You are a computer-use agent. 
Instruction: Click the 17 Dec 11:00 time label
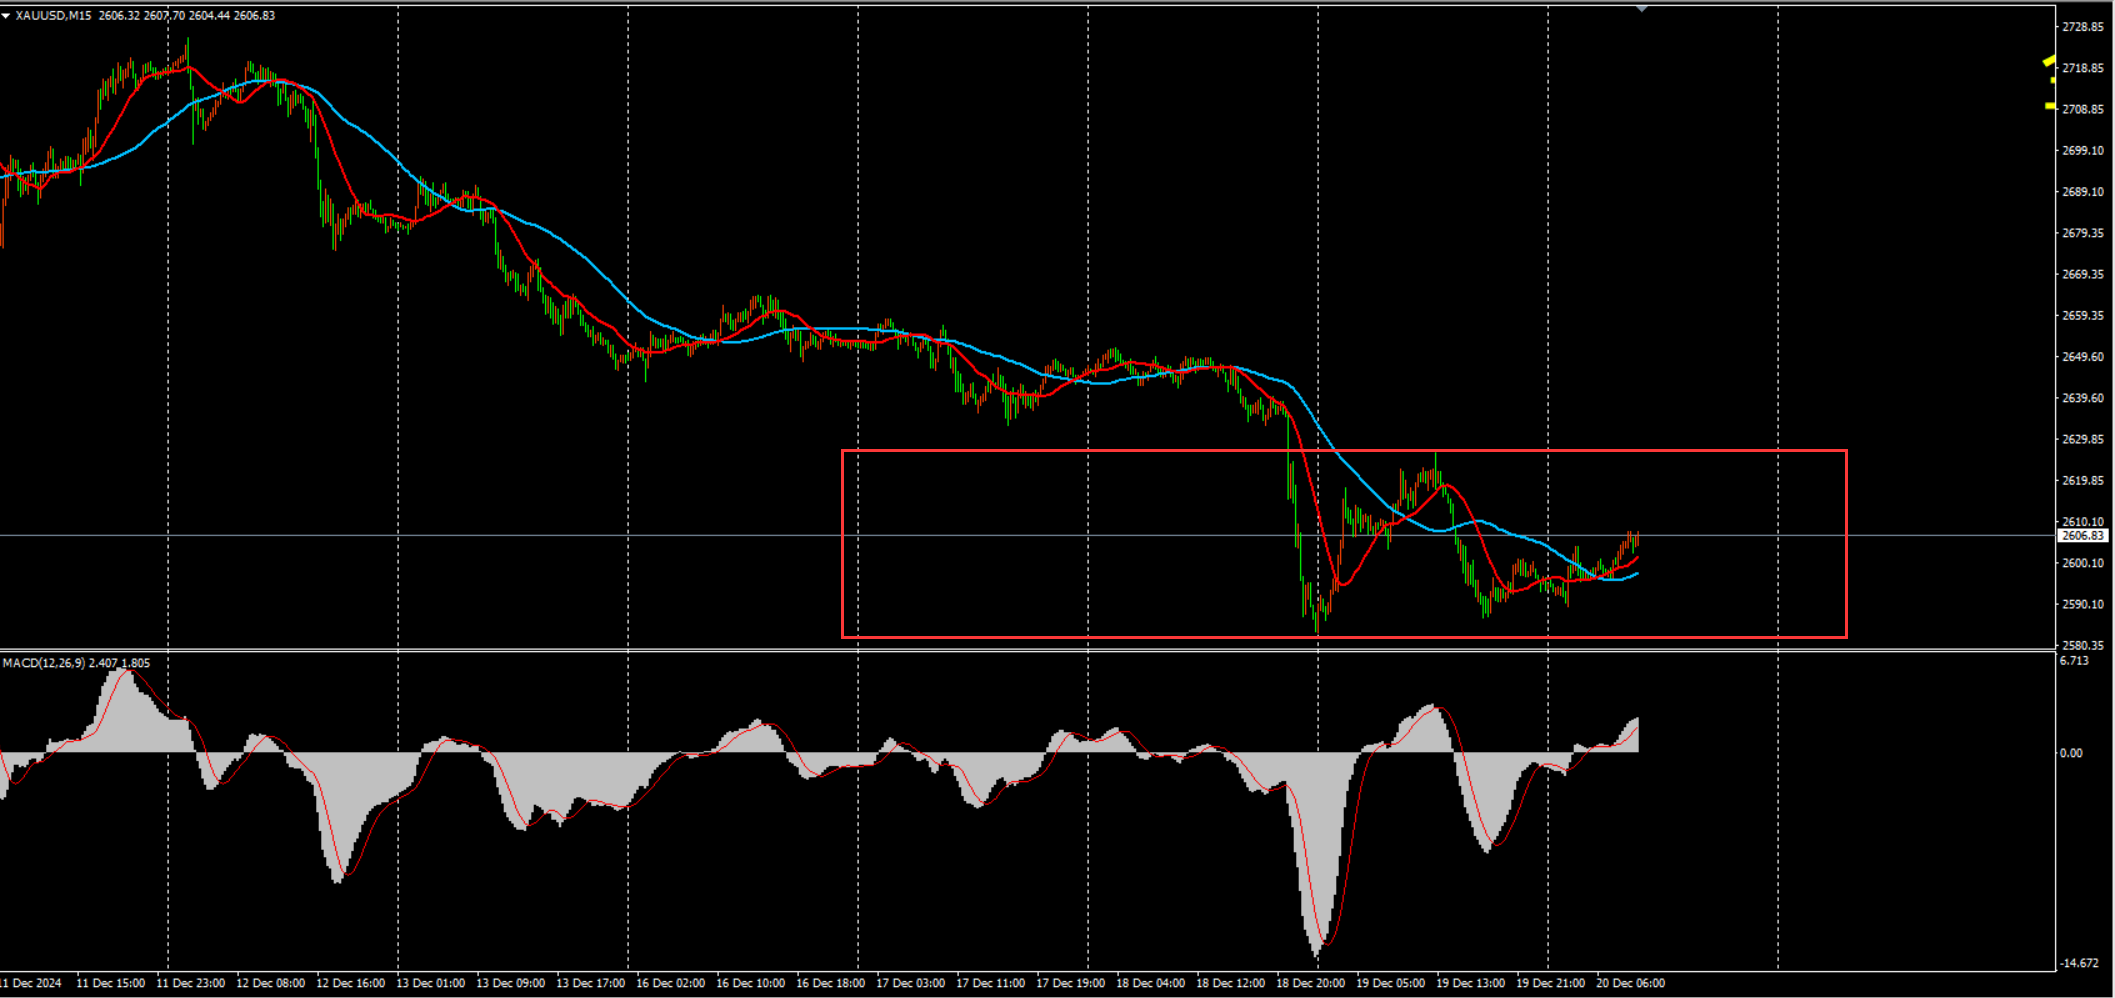[990, 983]
